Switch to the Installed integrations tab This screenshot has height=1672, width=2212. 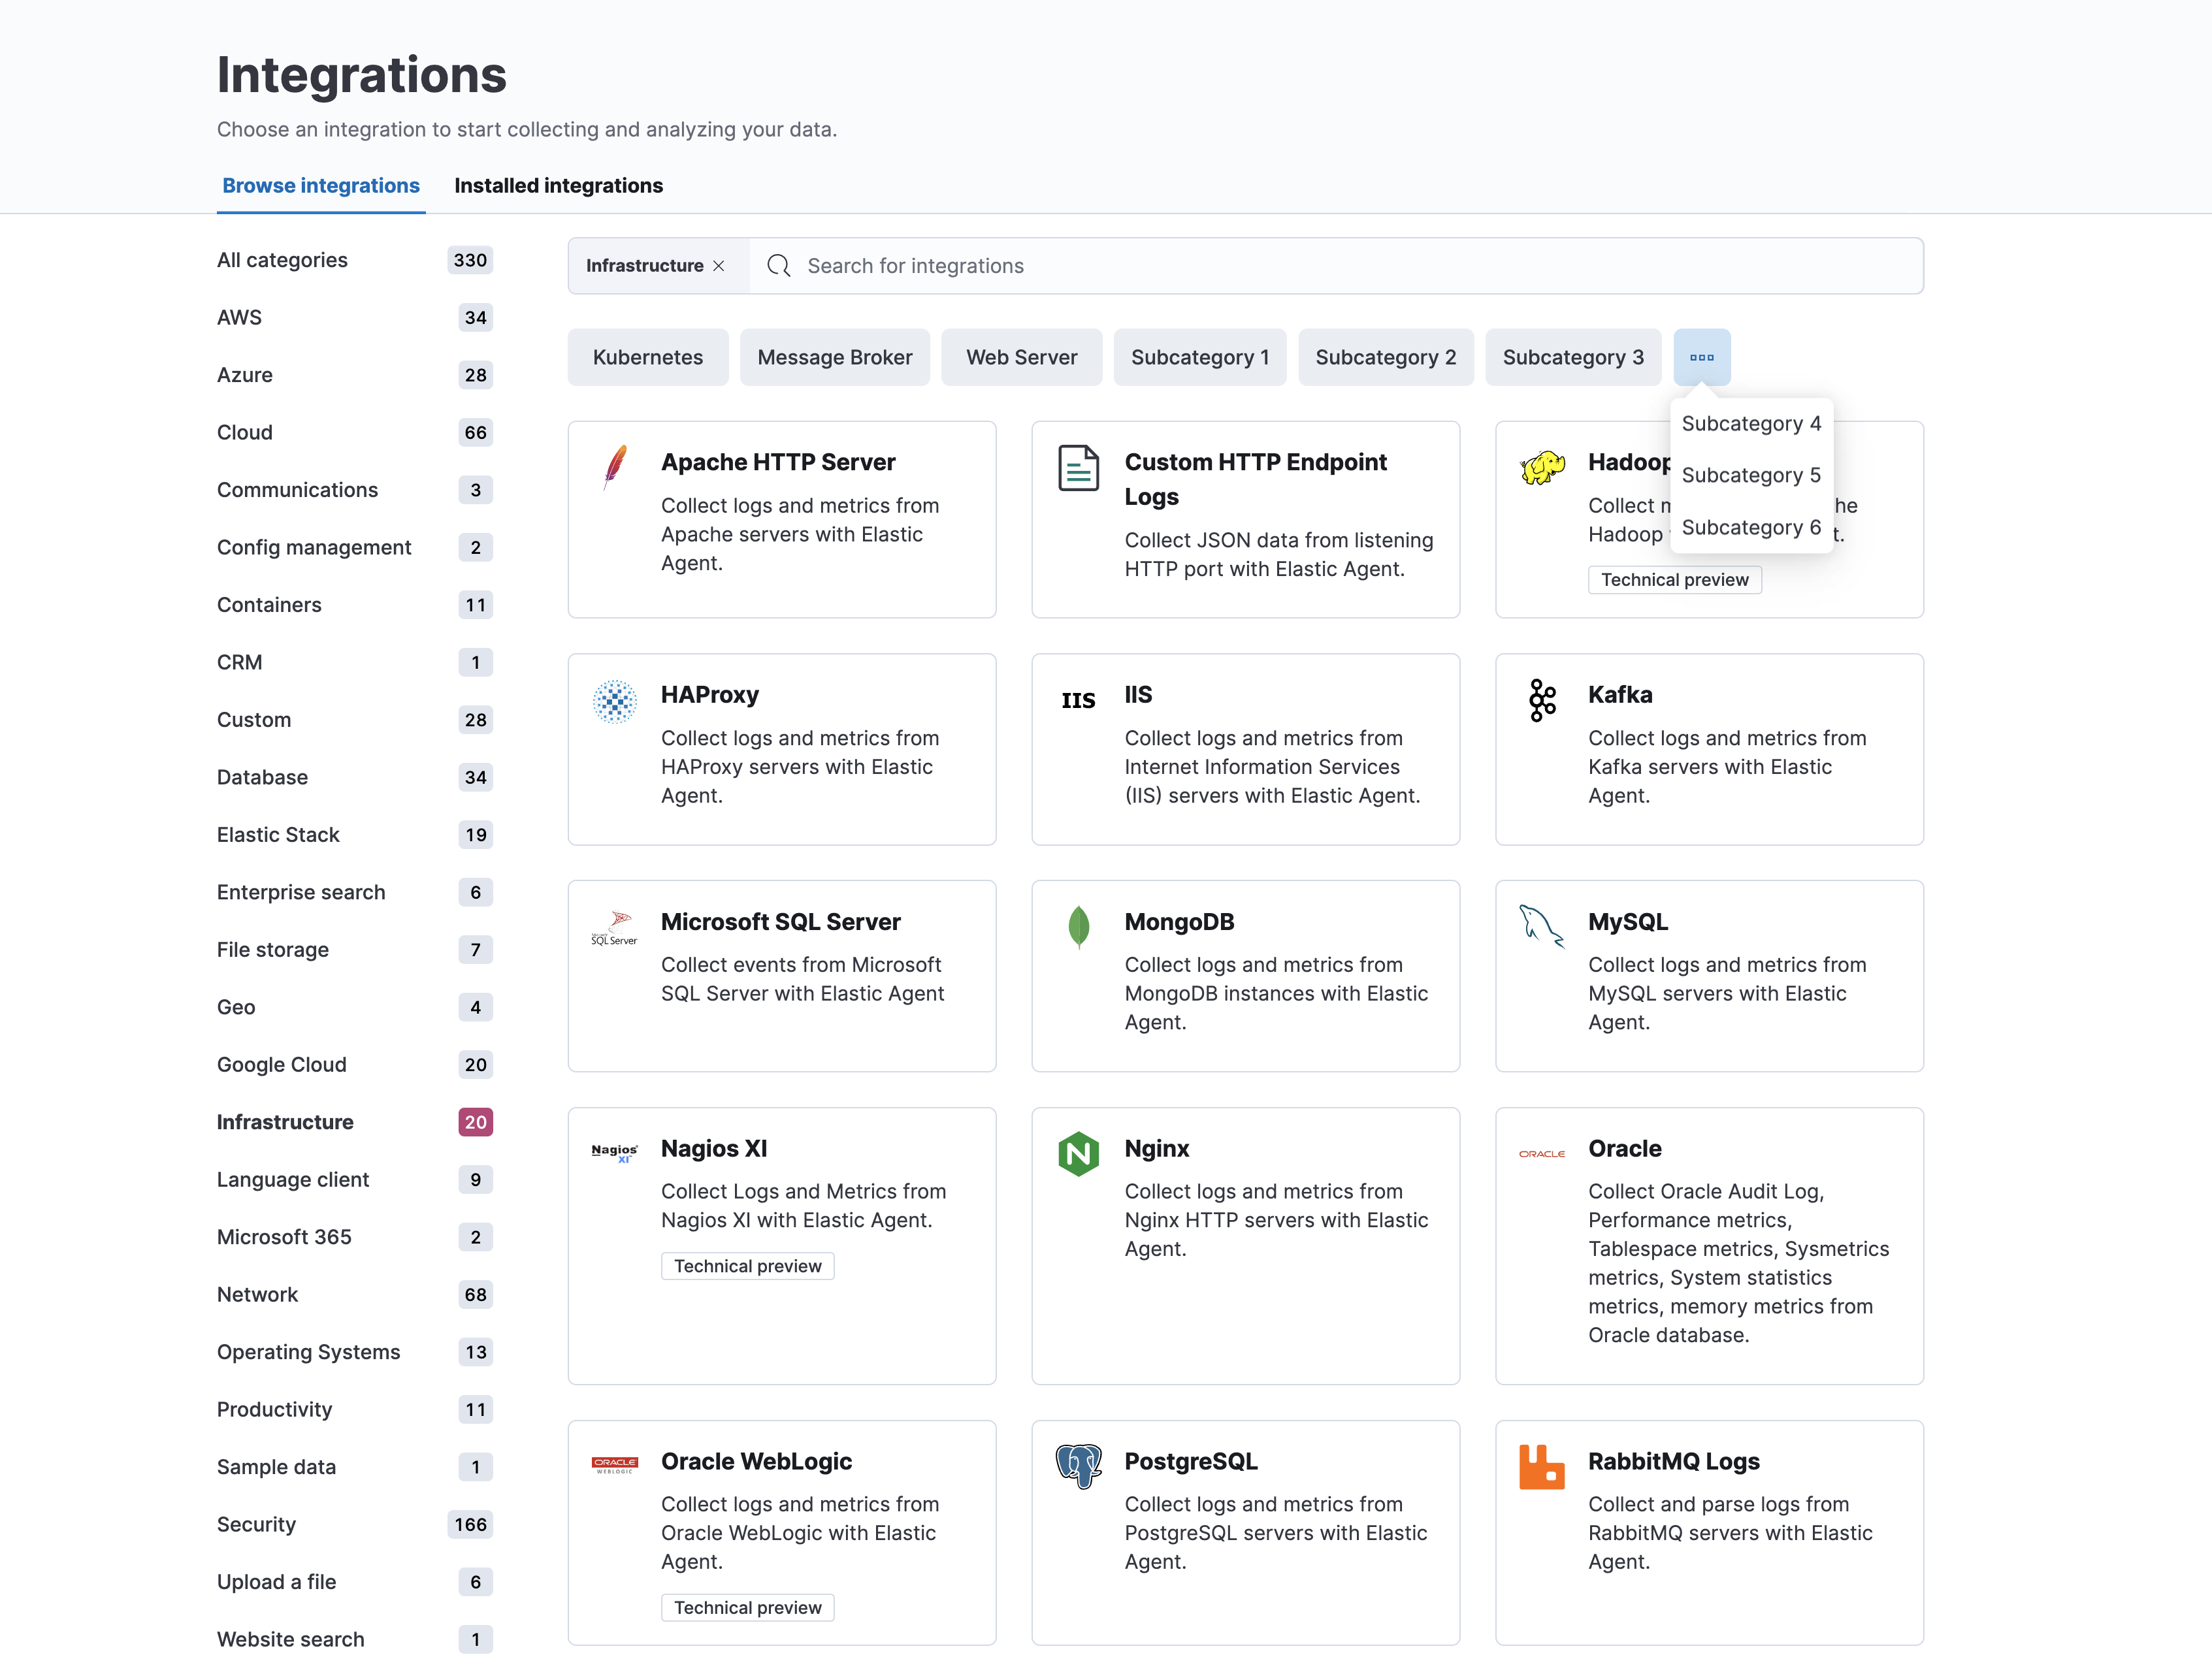(x=558, y=185)
